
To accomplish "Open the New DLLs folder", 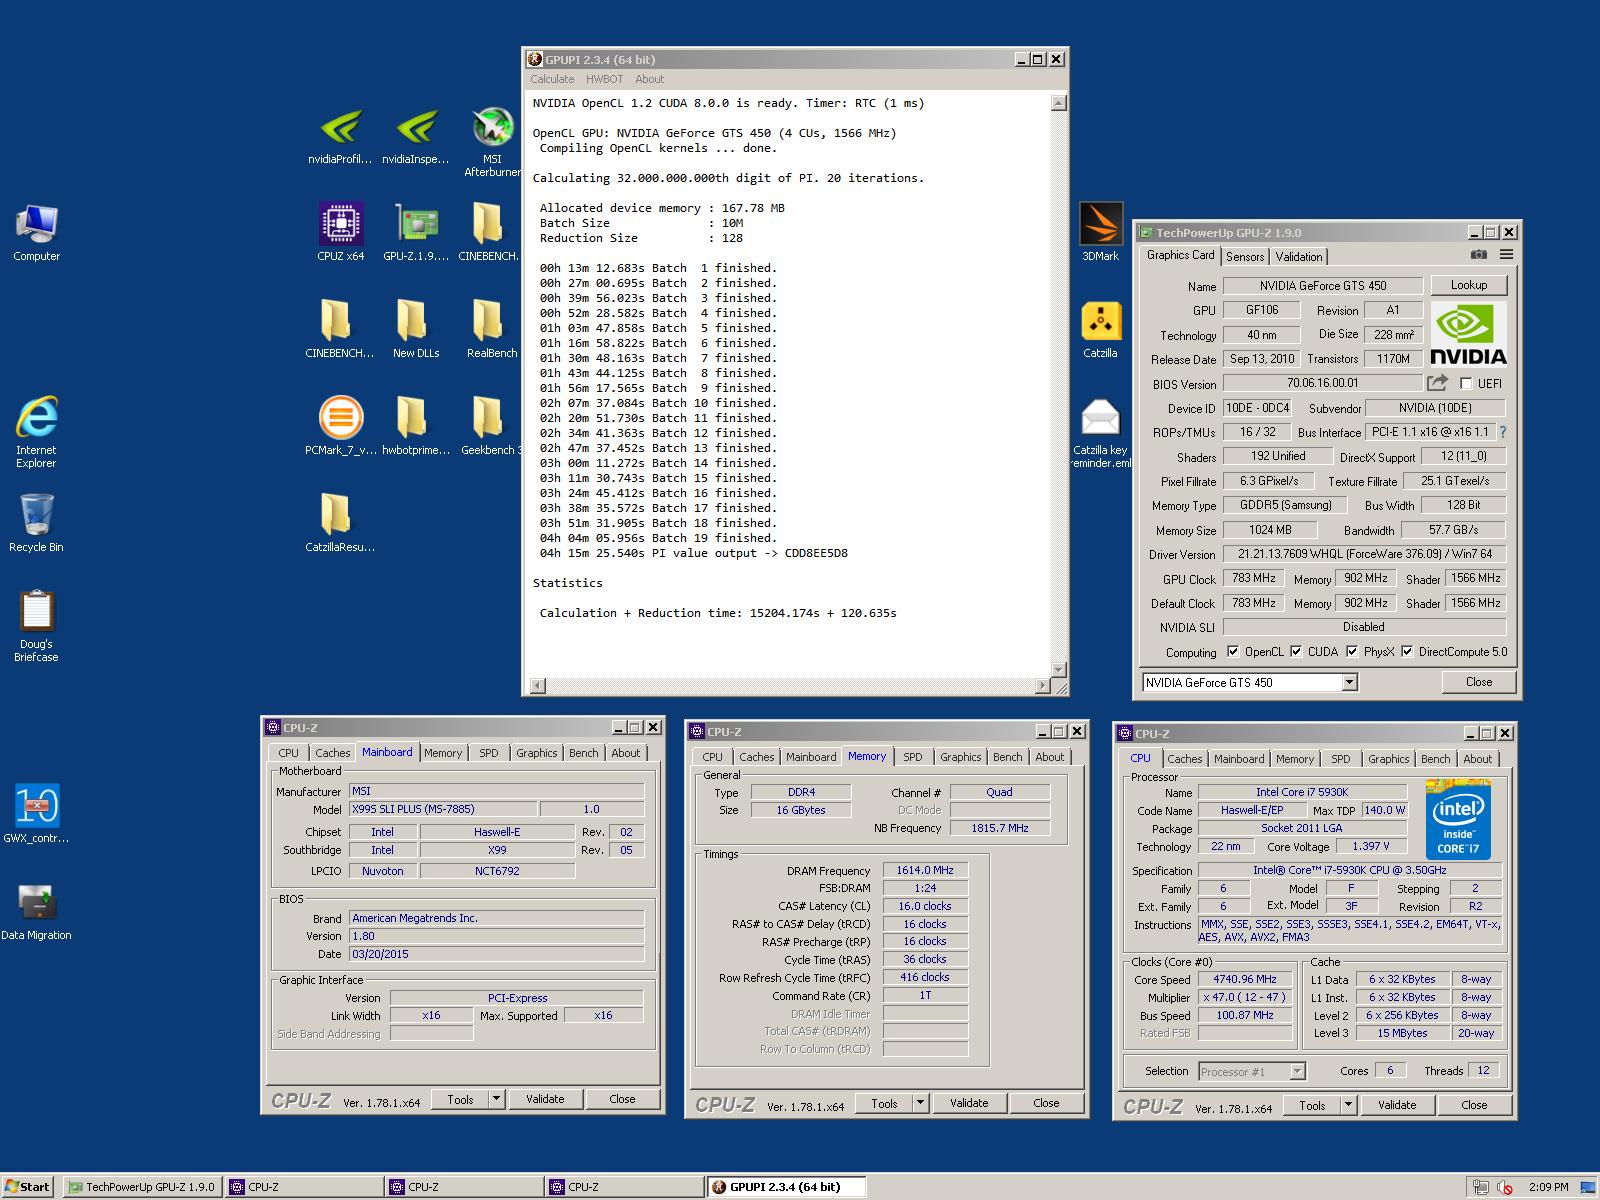I will (x=416, y=329).
